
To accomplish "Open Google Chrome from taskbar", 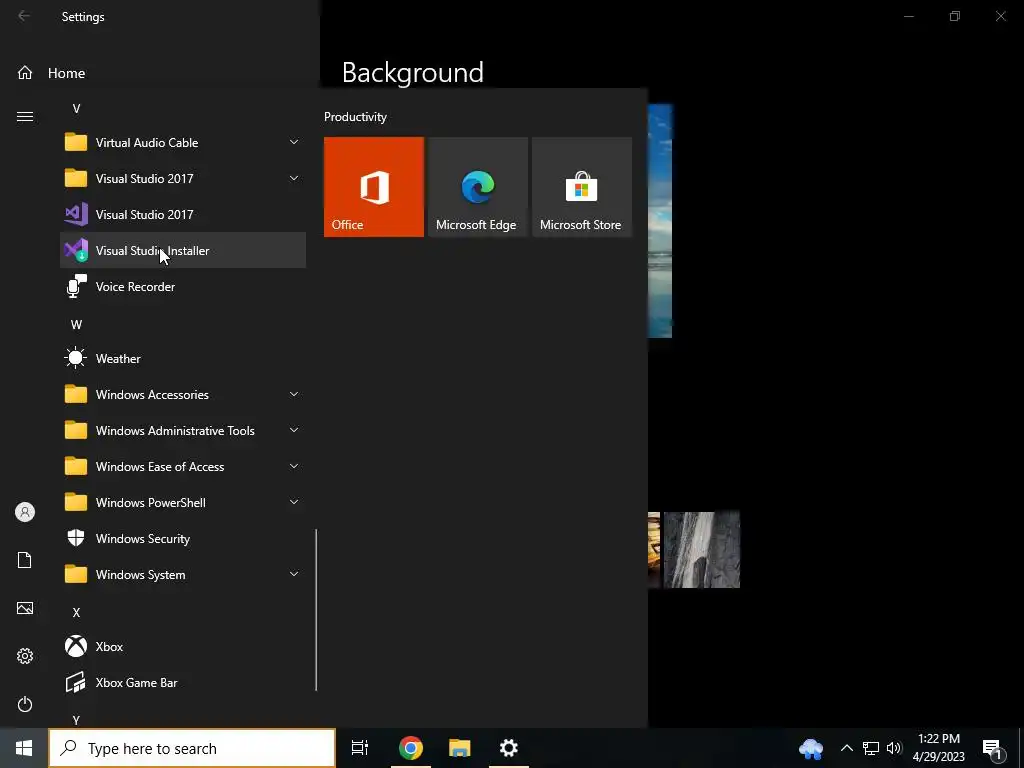I will click(411, 748).
